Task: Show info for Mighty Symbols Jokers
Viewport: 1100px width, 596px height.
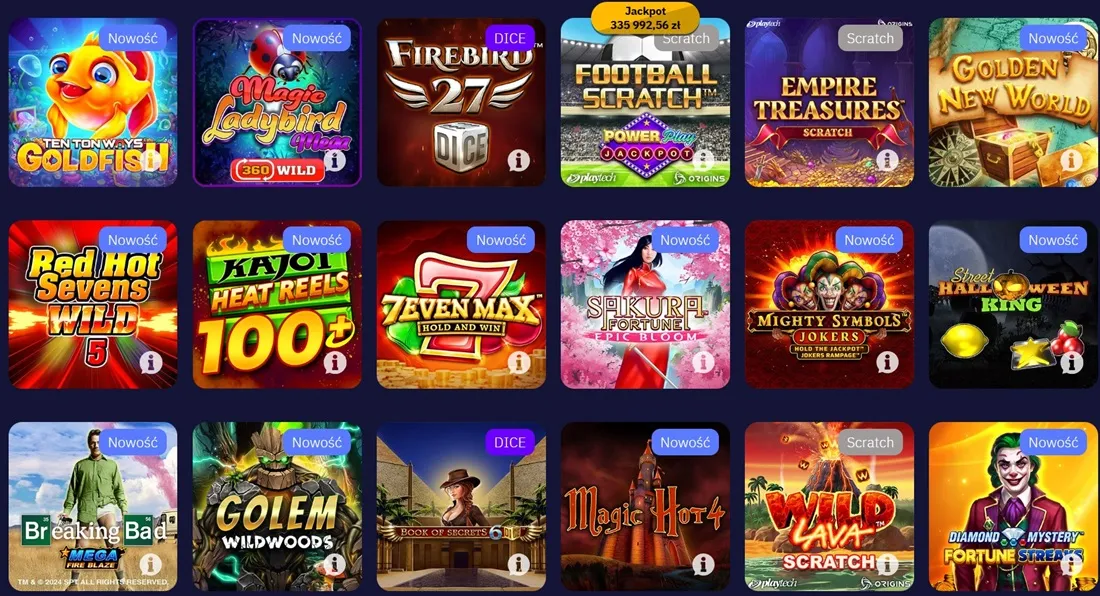Action: point(887,363)
